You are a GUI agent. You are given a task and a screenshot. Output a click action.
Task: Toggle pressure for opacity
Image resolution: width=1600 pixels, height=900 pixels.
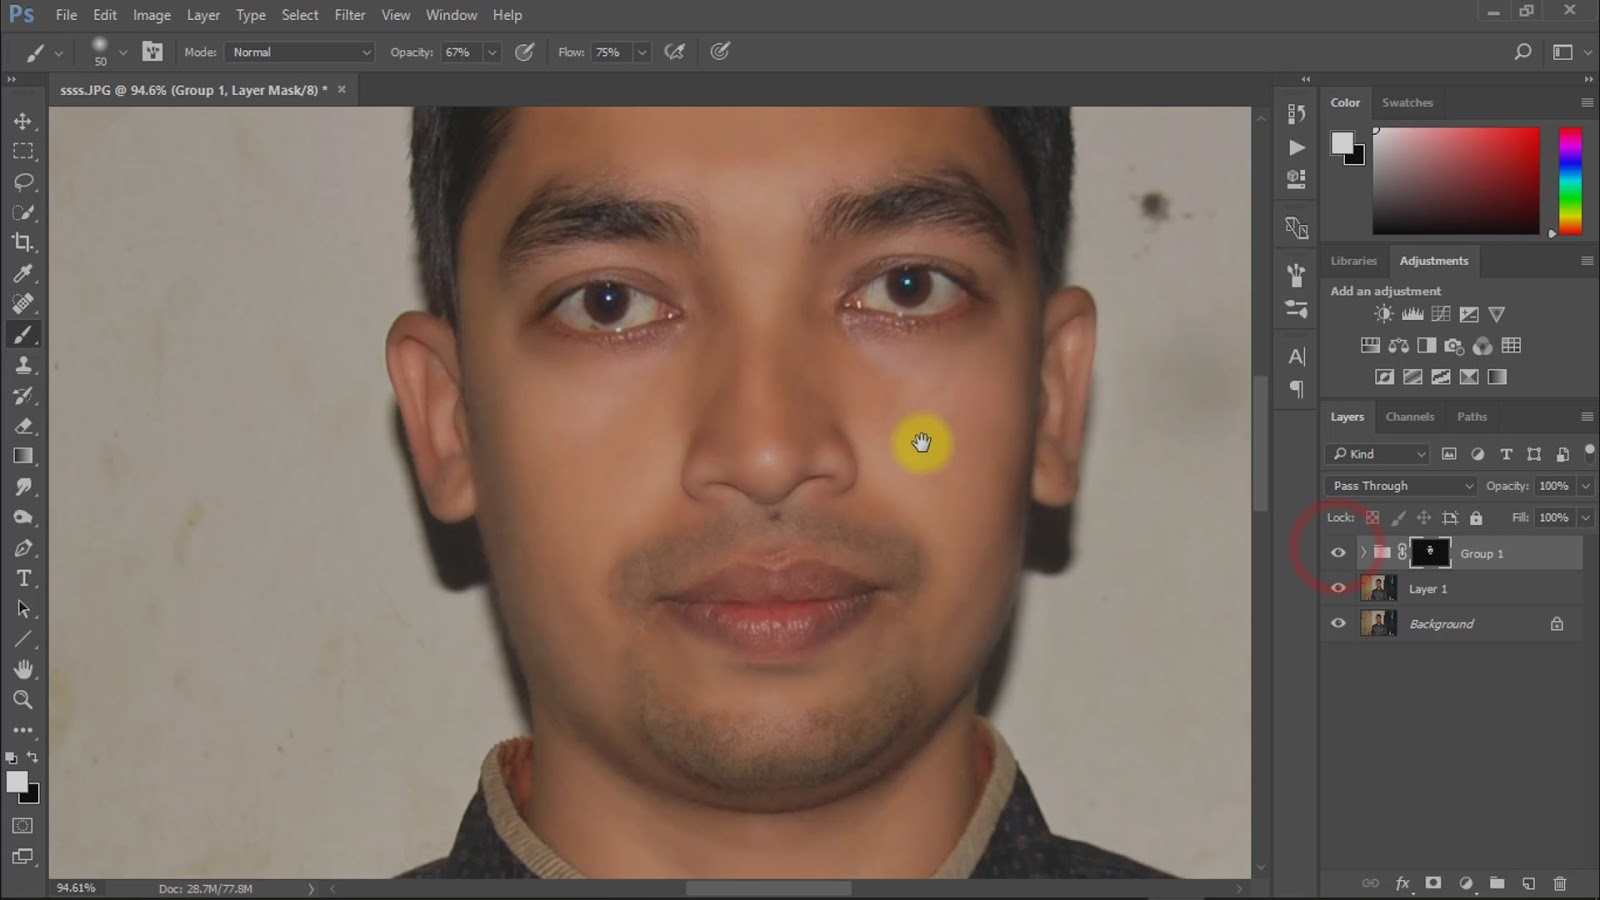(x=524, y=52)
